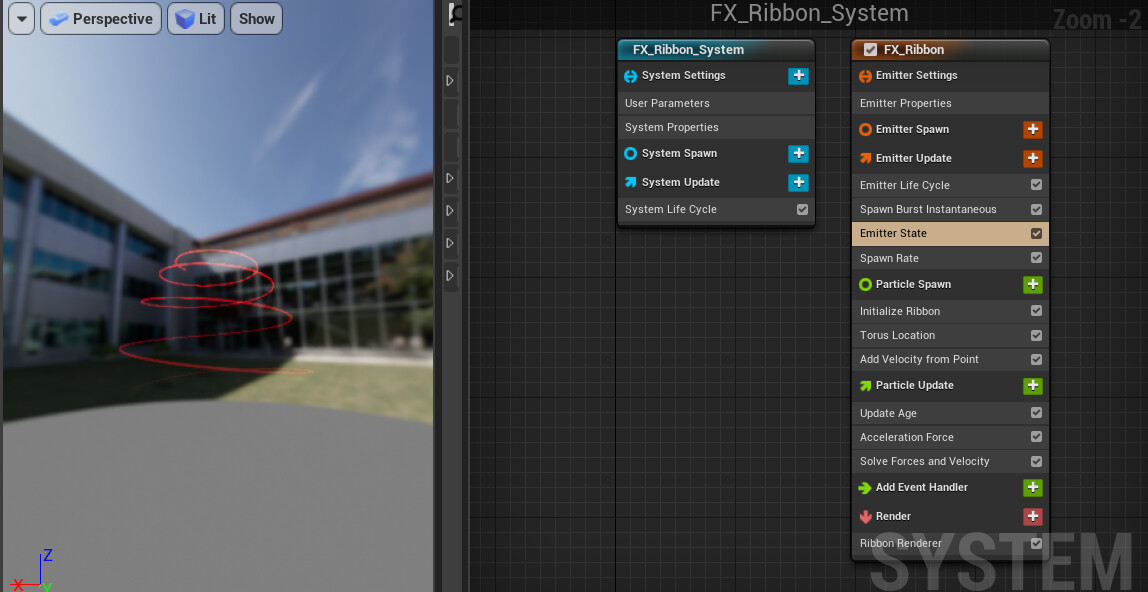Select the Emitter Life Cycle module label
1148x592 pixels.
[904, 185]
